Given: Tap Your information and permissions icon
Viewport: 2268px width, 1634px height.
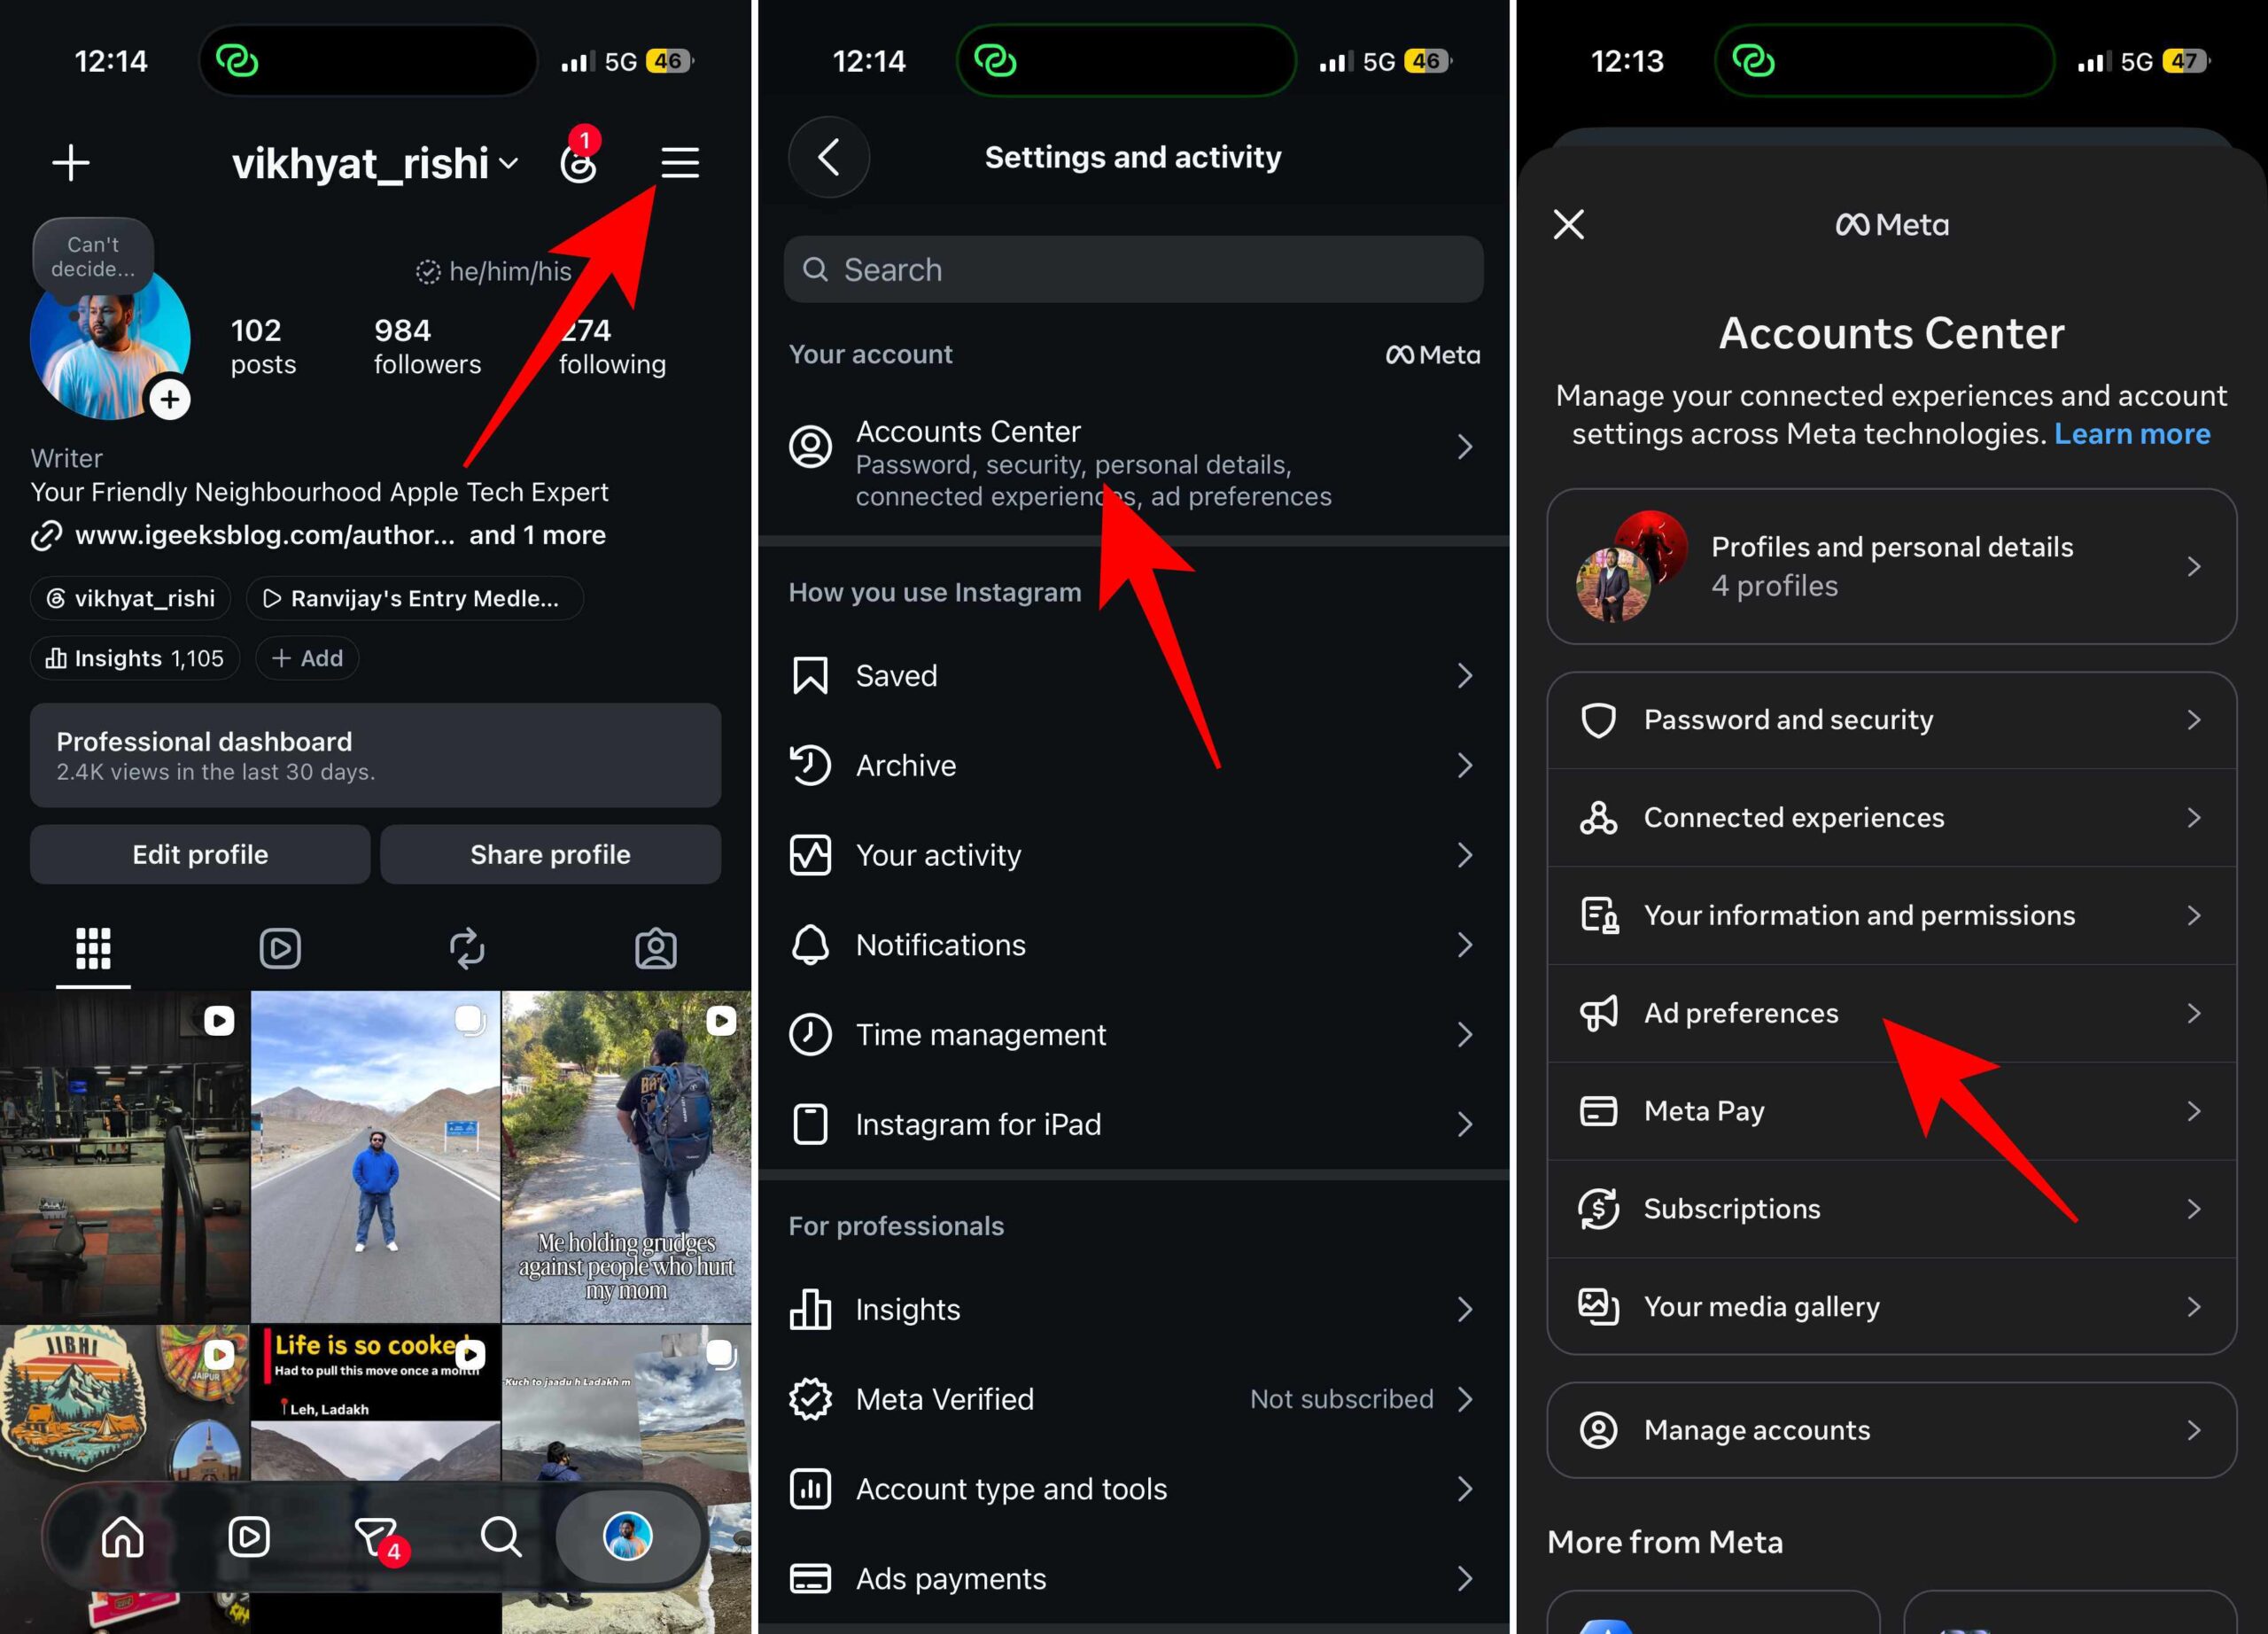Looking at the screenshot, I should pos(1598,915).
